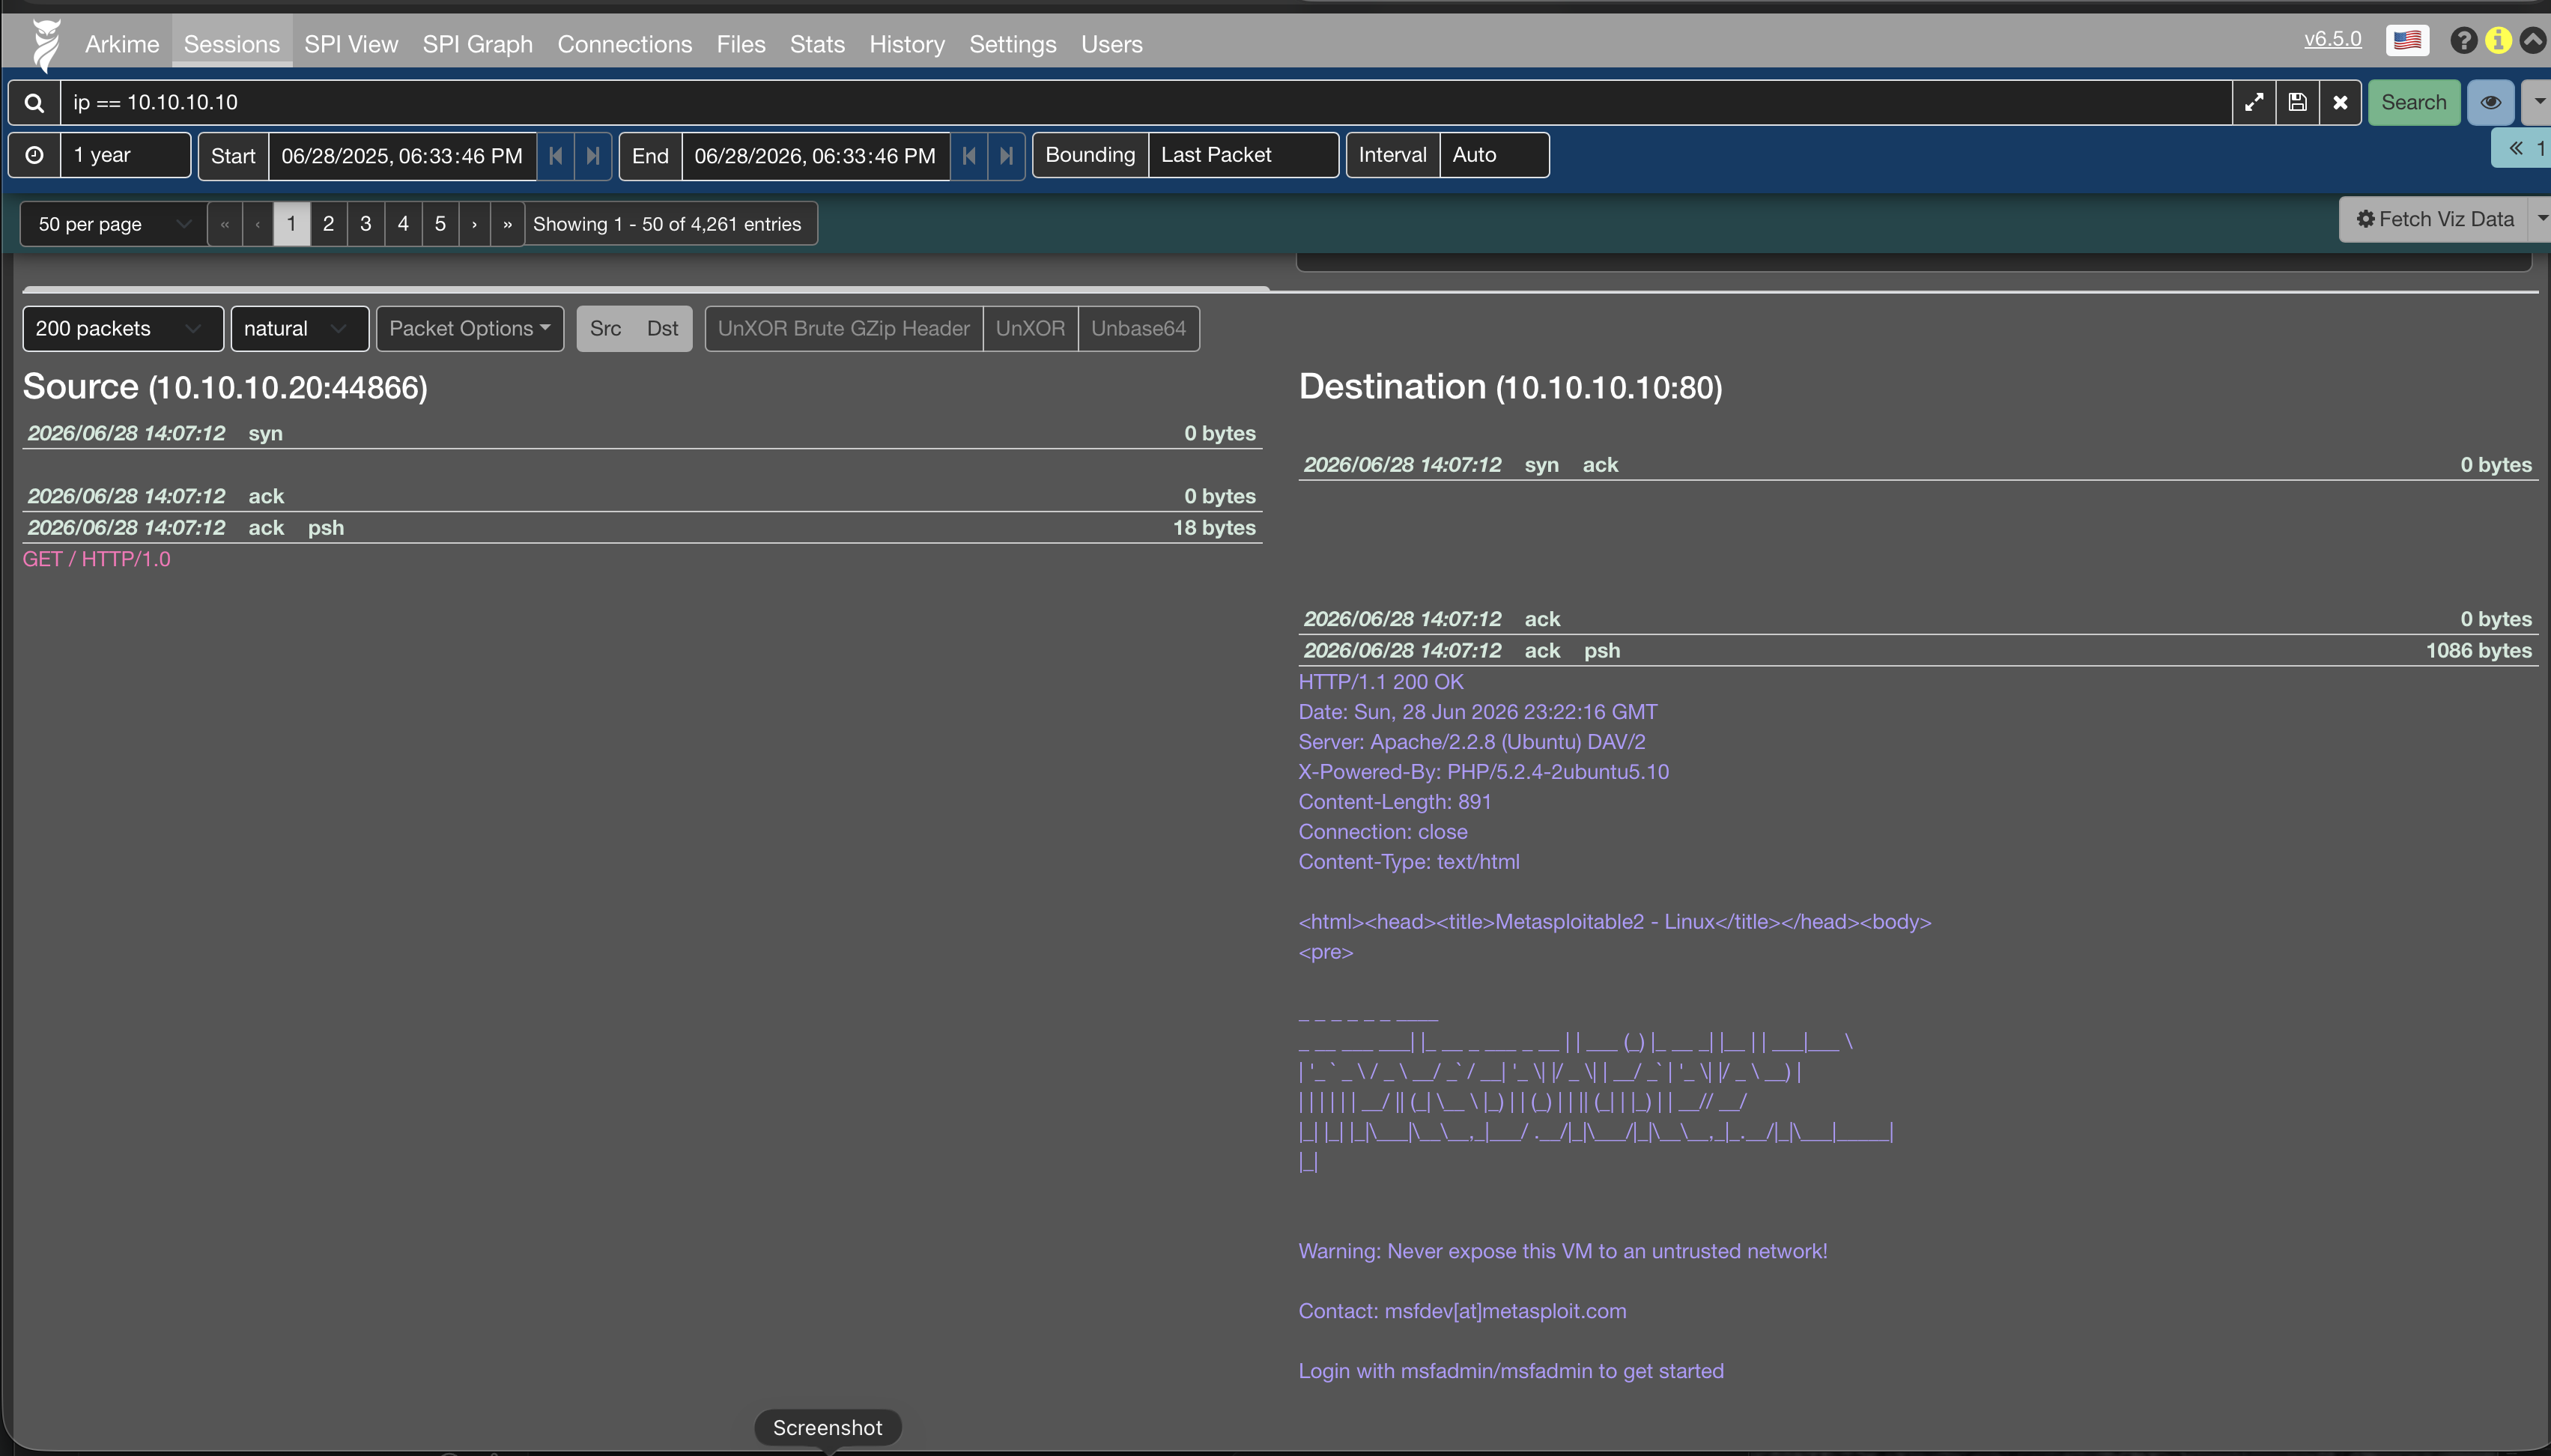
Task: Open the Packet Options dropdown
Action: point(470,329)
